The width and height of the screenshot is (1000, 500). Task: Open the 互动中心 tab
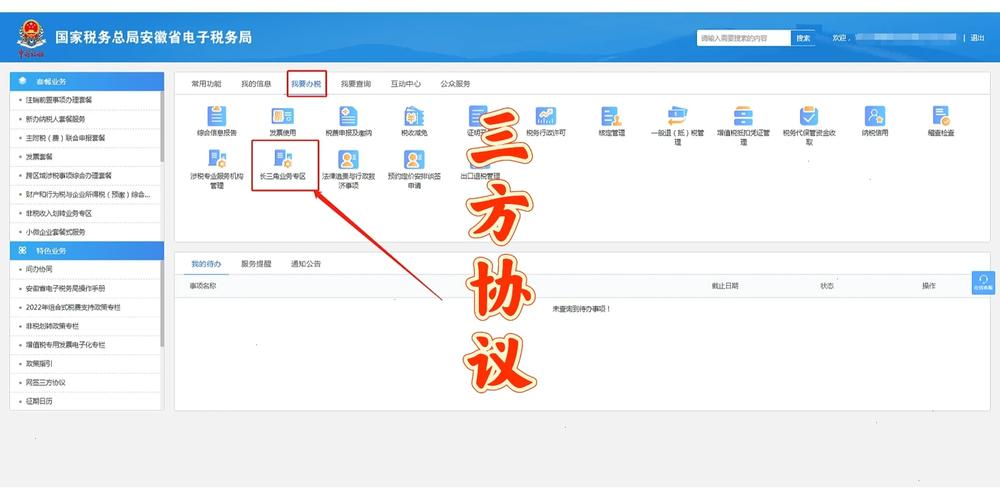pyautogui.click(x=406, y=84)
